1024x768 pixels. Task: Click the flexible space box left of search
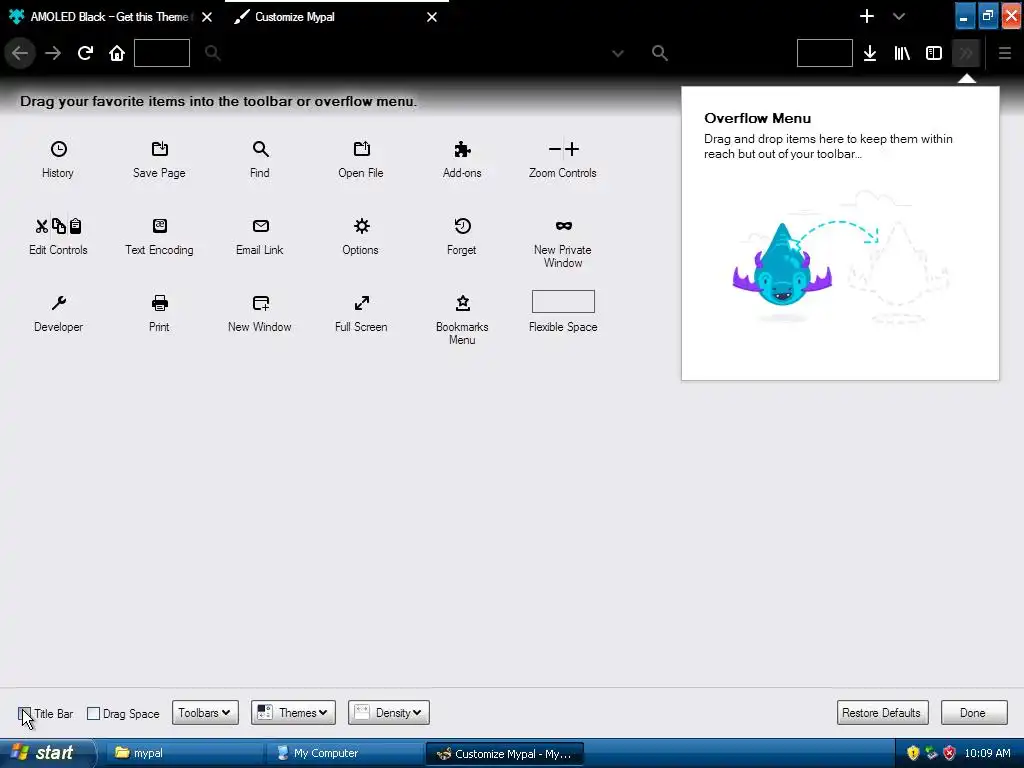pos(162,53)
